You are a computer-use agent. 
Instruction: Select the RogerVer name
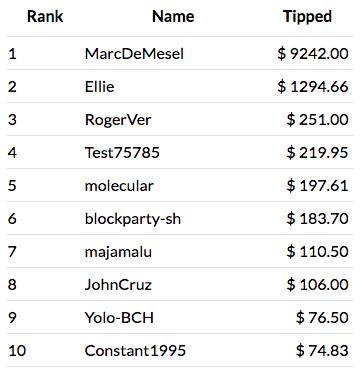(x=118, y=119)
